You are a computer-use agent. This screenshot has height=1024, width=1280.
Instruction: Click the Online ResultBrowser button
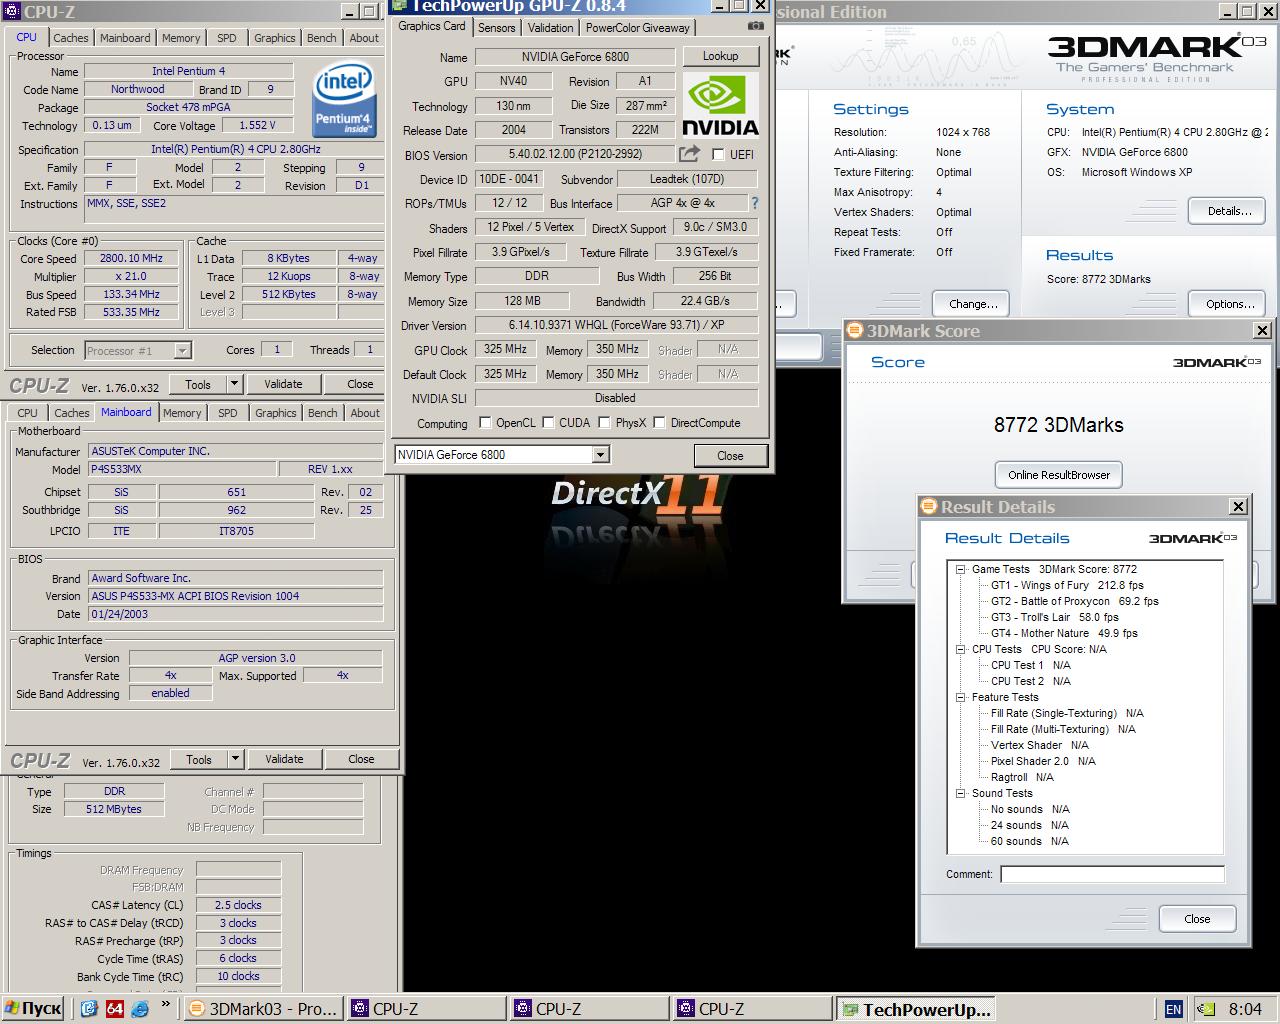(1059, 475)
